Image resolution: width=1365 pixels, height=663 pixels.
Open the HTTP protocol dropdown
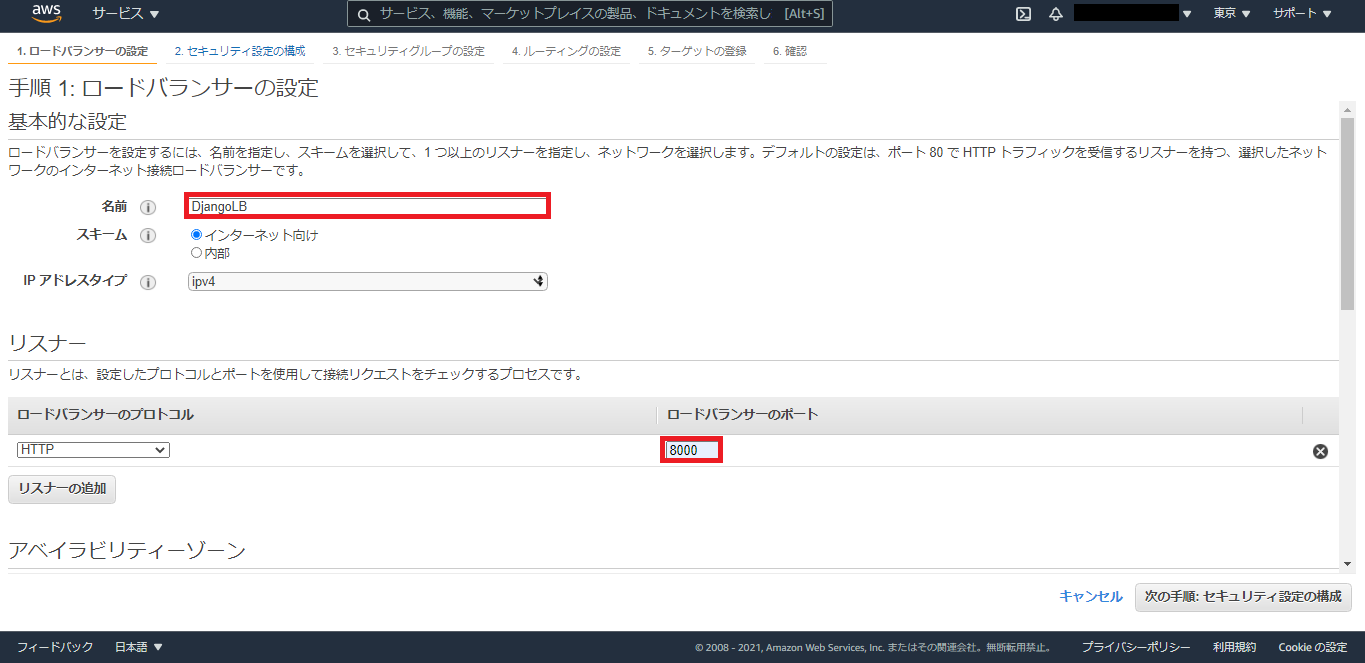pos(93,450)
